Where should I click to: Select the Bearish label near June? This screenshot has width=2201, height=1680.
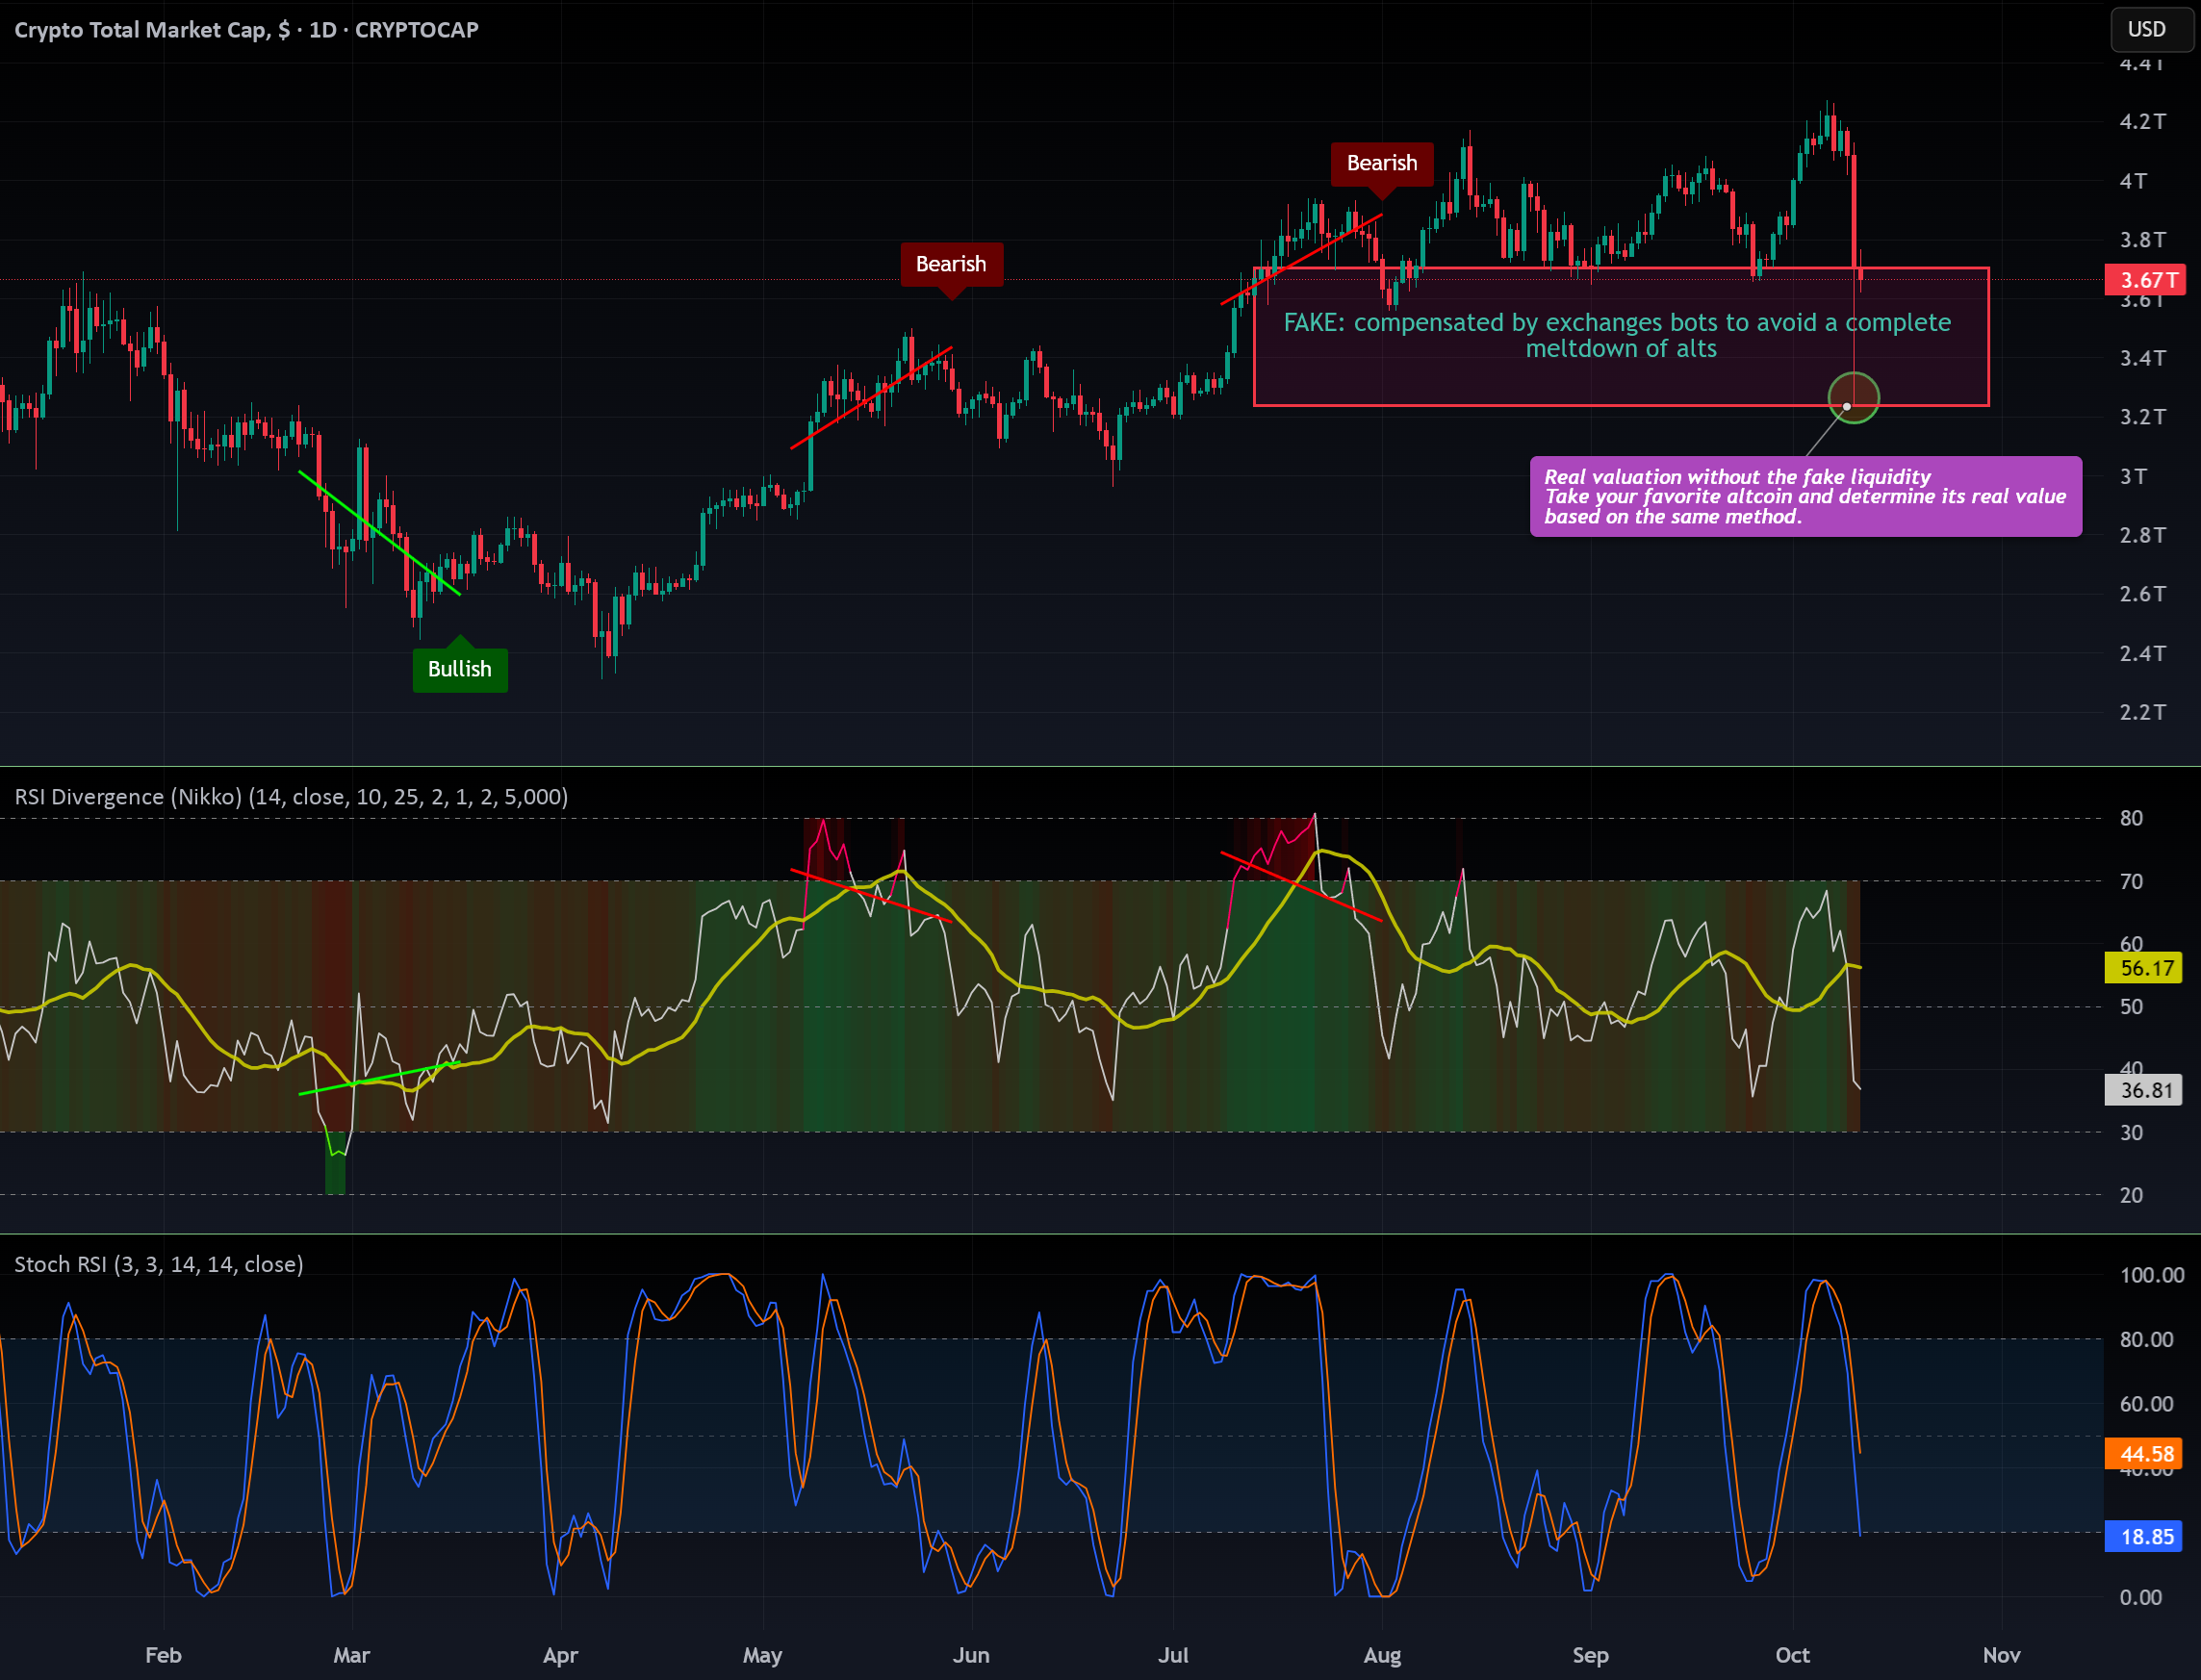pyautogui.click(x=951, y=265)
